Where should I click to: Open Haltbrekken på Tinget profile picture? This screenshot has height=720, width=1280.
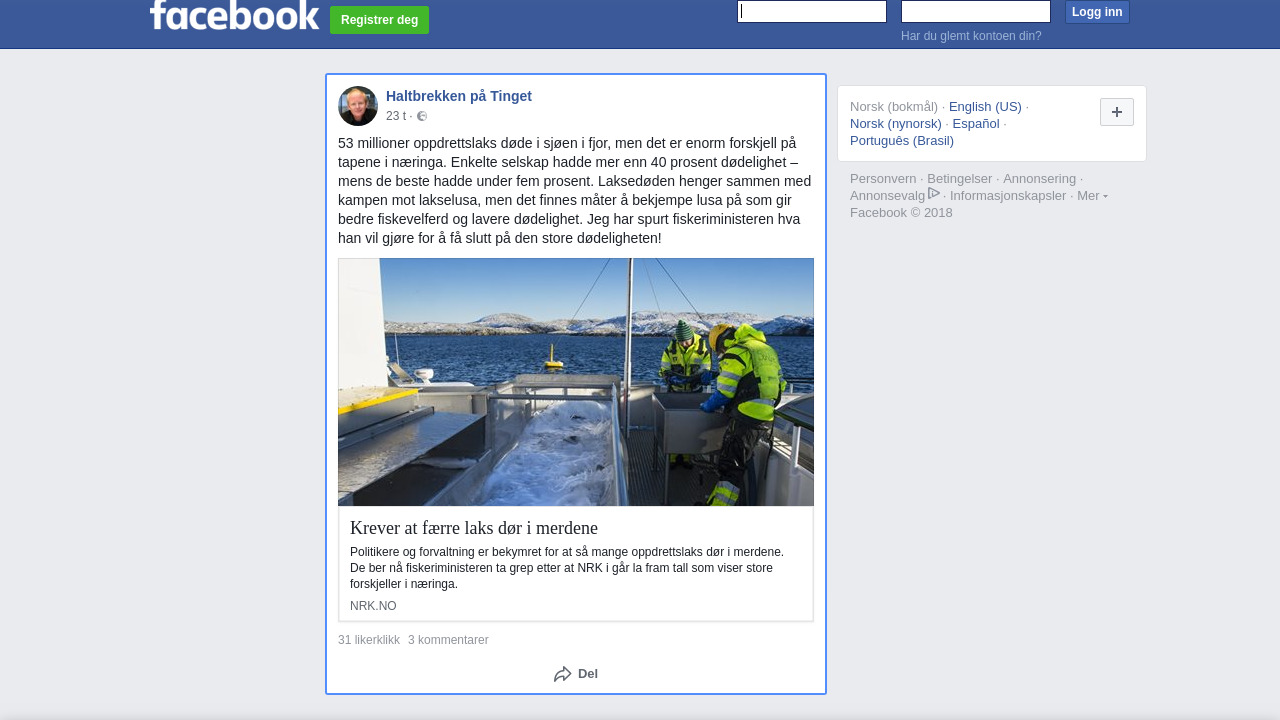click(x=358, y=106)
